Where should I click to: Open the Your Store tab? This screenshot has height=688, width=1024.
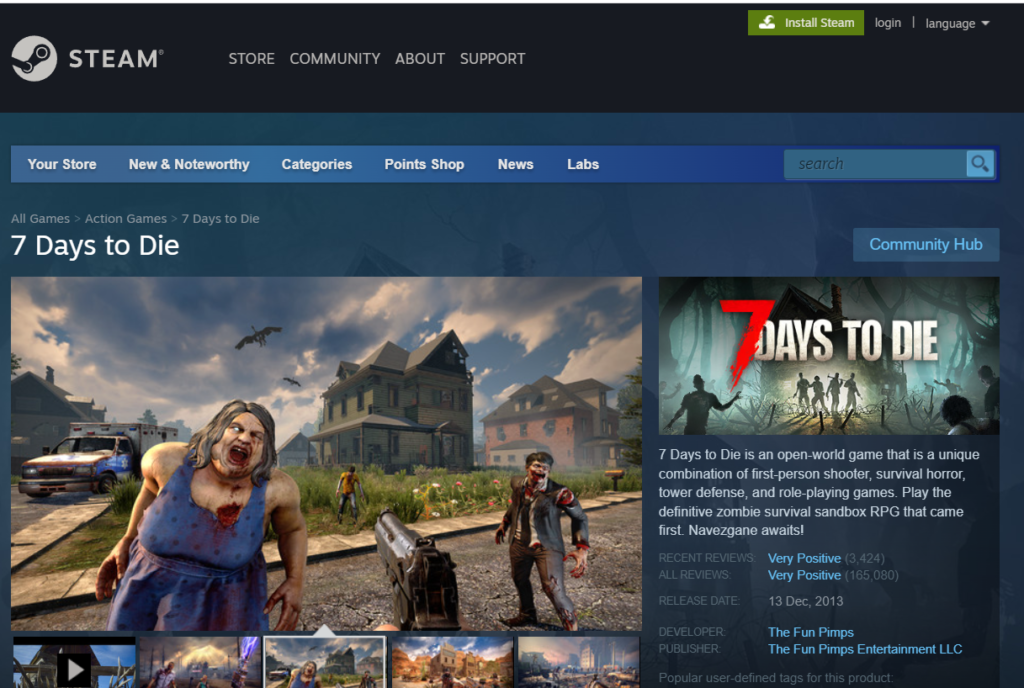pos(62,164)
